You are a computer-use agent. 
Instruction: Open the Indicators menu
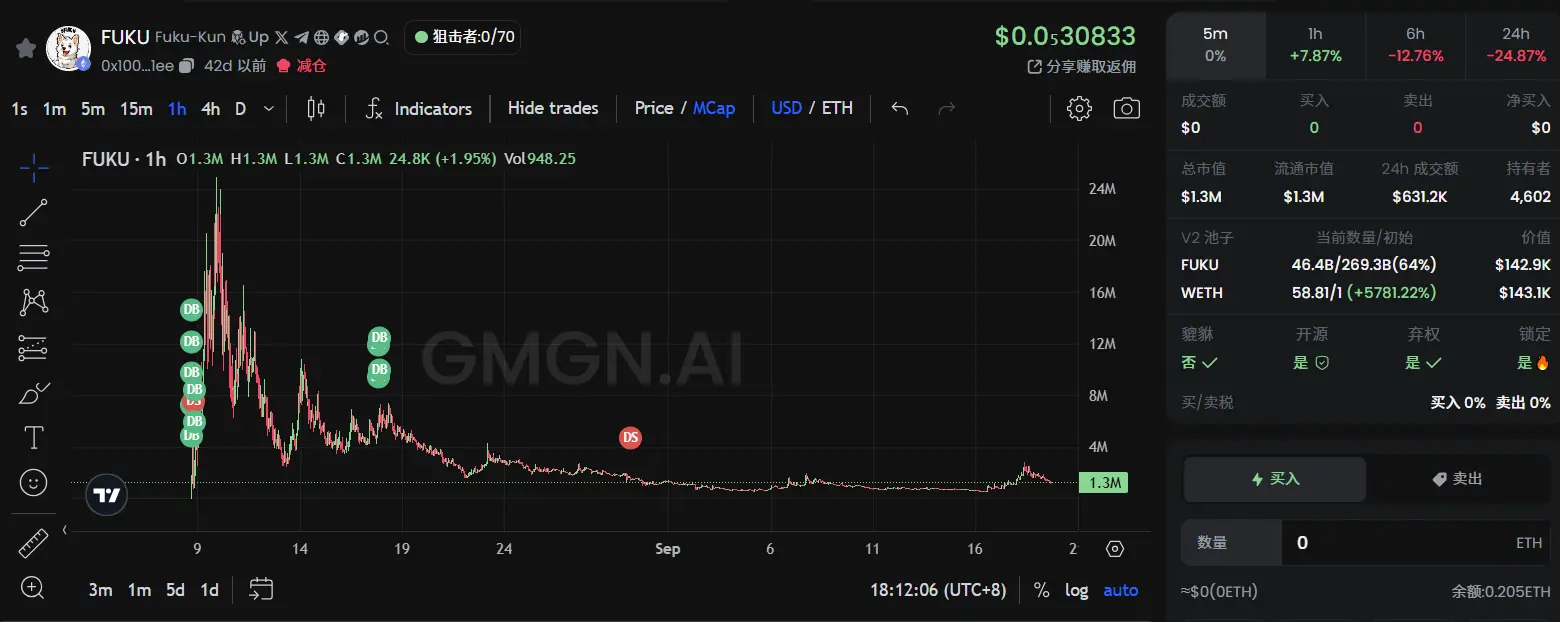point(419,108)
